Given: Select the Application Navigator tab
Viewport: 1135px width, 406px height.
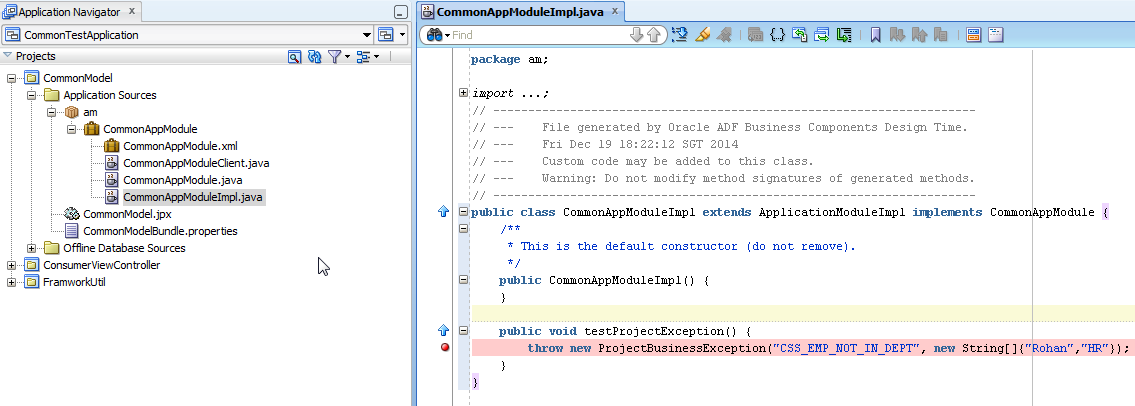Looking at the screenshot, I should tap(71, 12).
